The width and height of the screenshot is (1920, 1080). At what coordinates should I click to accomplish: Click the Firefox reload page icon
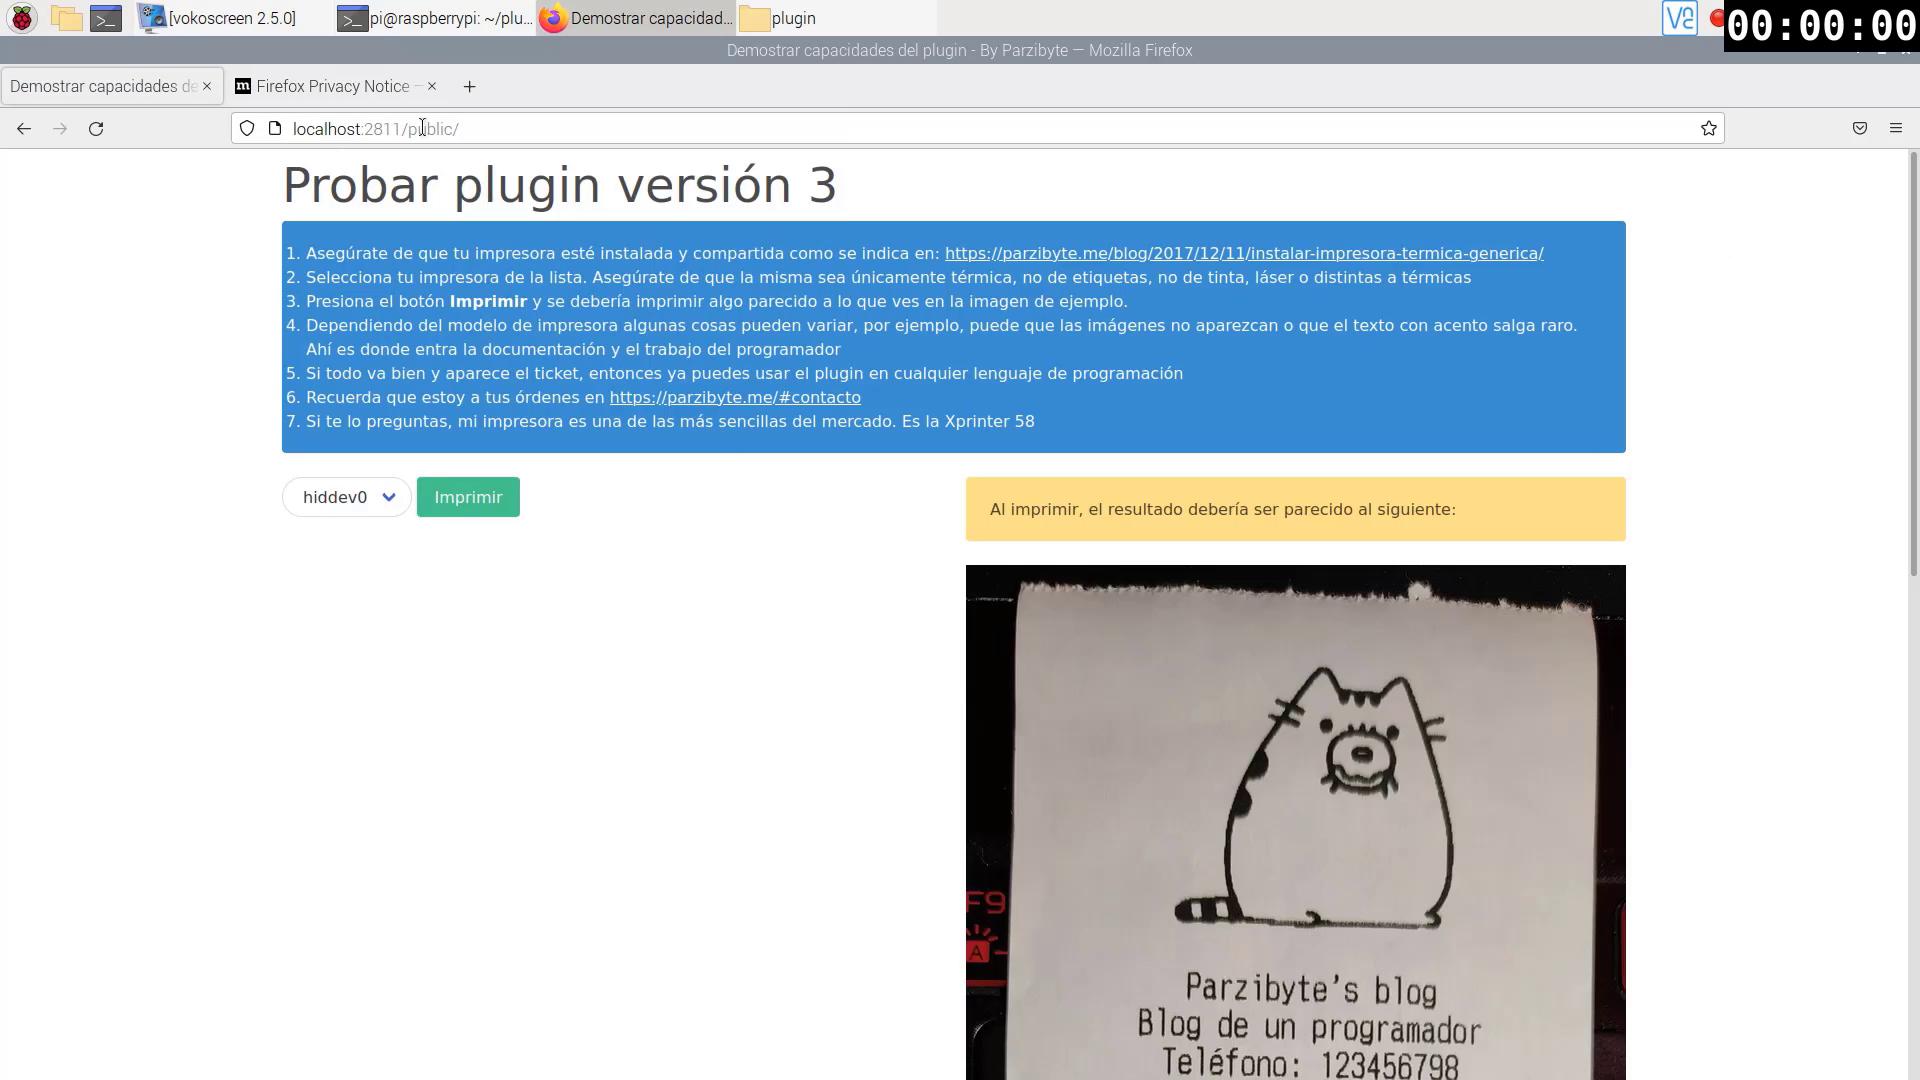pos(96,129)
